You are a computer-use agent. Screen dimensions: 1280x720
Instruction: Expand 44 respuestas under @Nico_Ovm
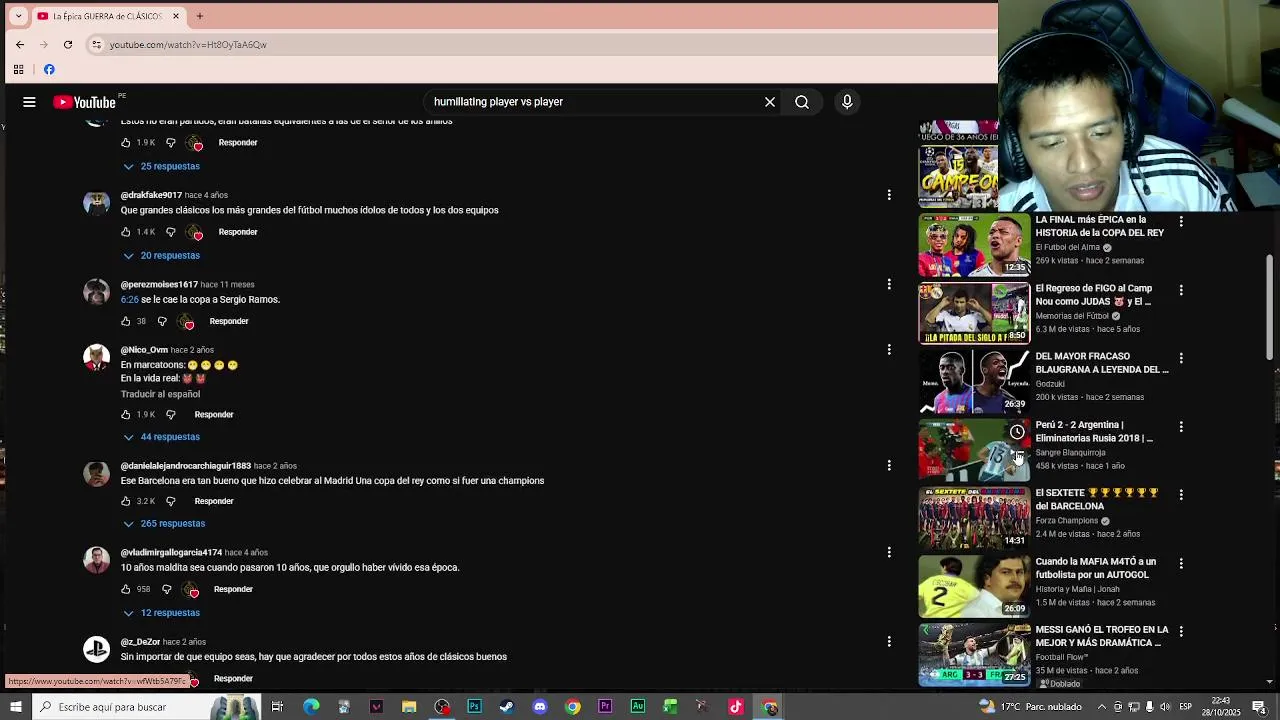(162, 437)
